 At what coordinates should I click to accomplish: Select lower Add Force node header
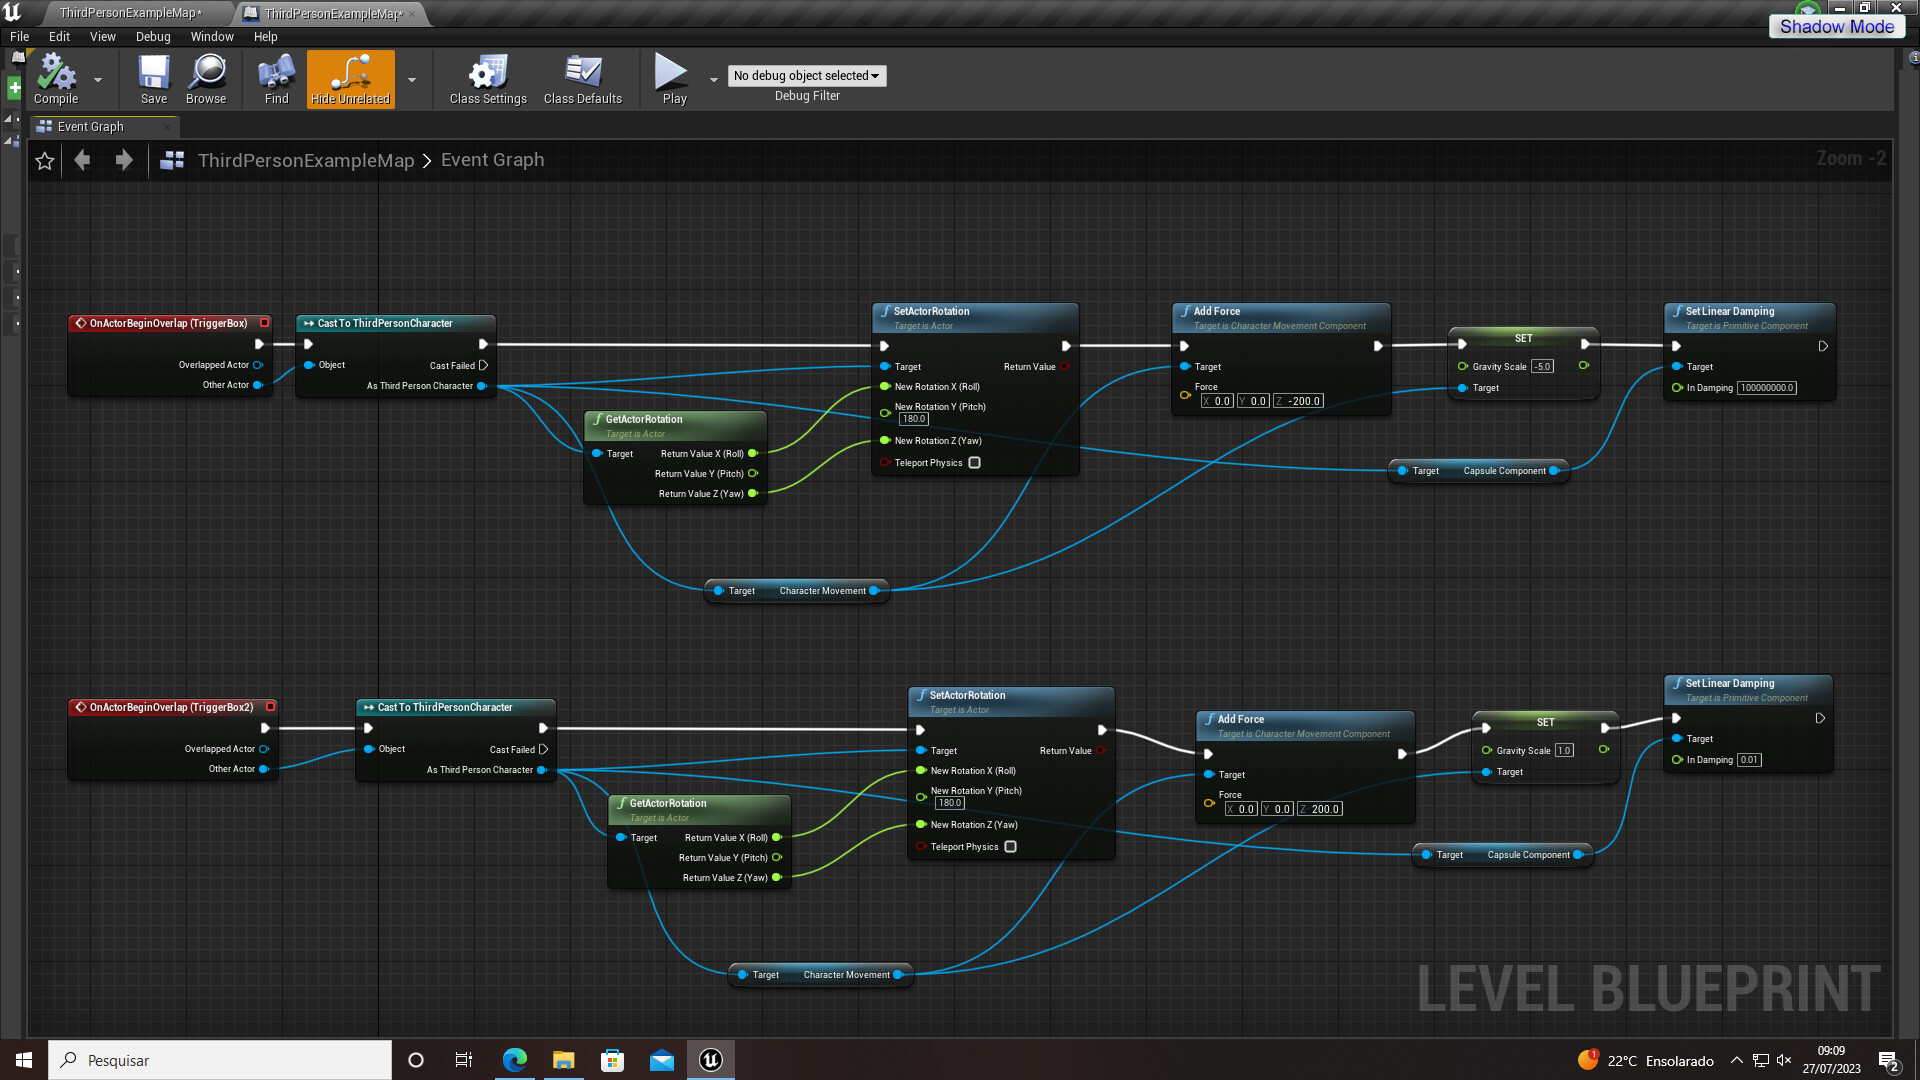1305,725
